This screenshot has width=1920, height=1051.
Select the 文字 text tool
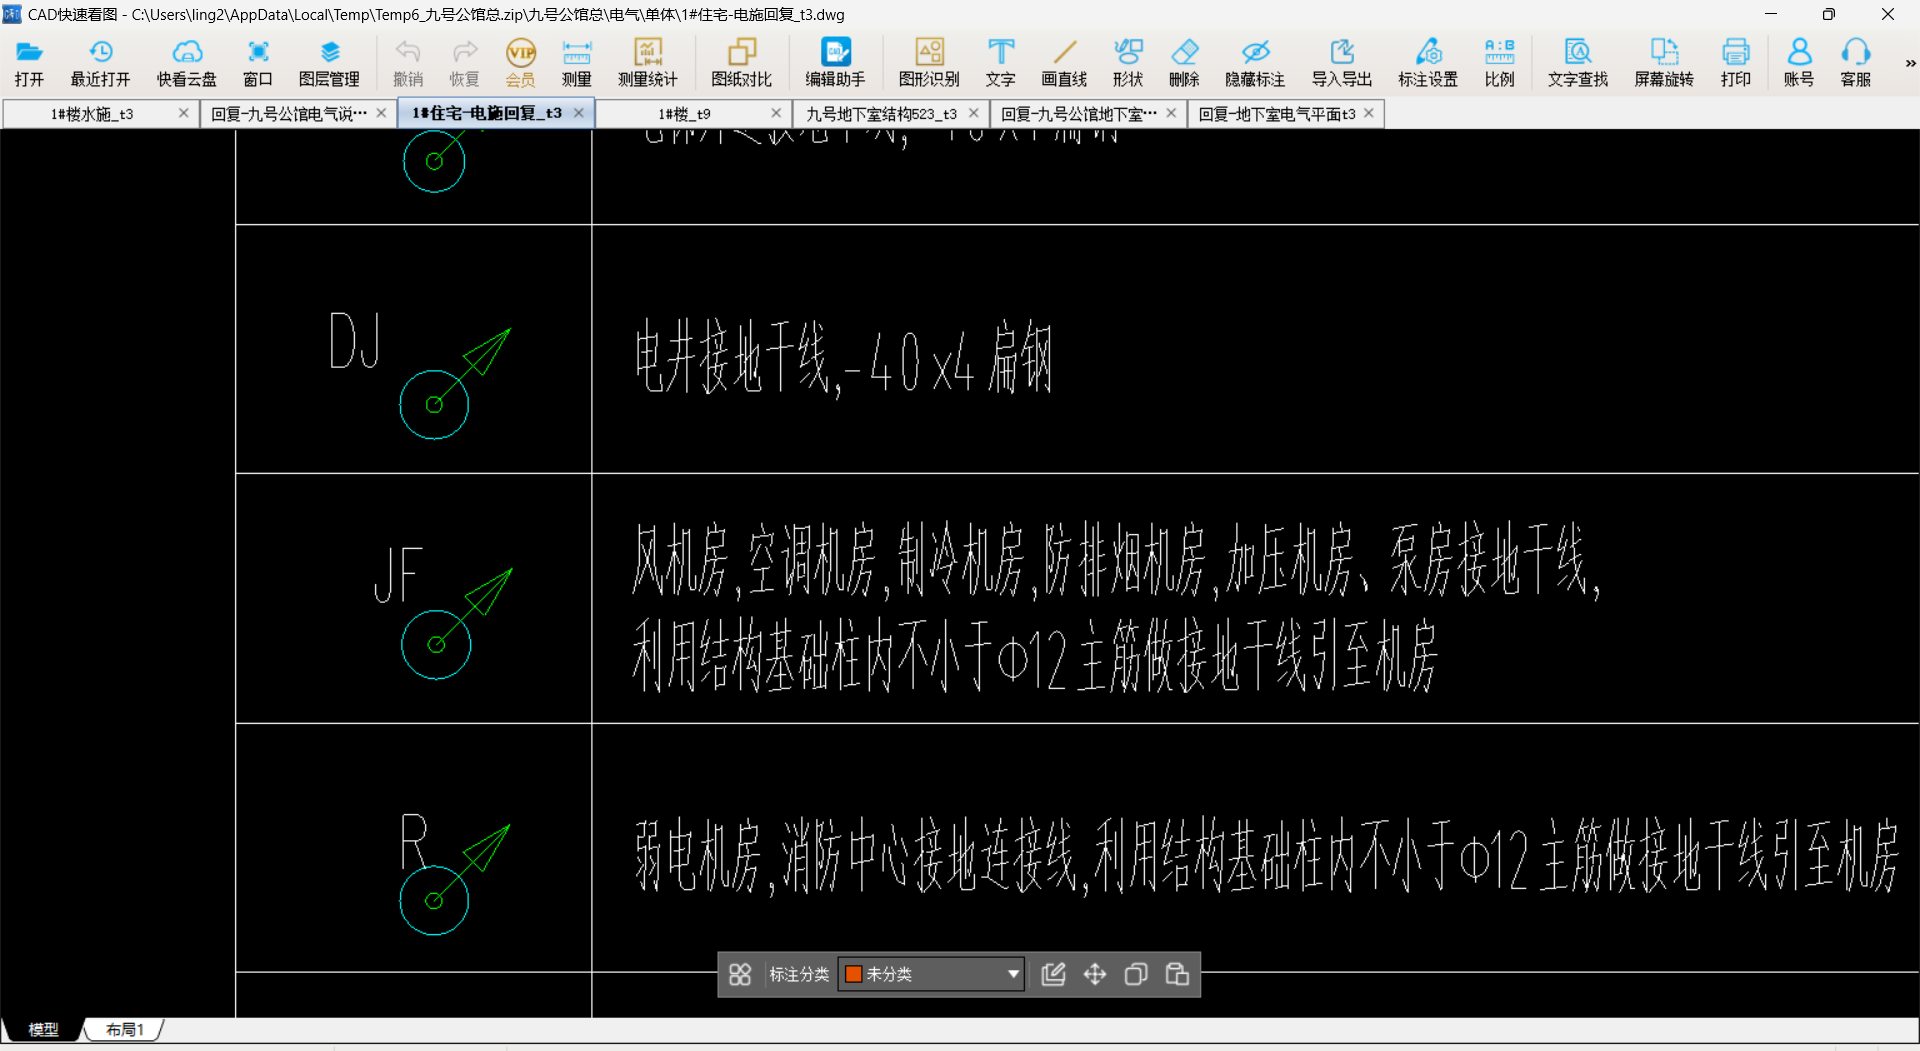pyautogui.click(x=1000, y=63)
